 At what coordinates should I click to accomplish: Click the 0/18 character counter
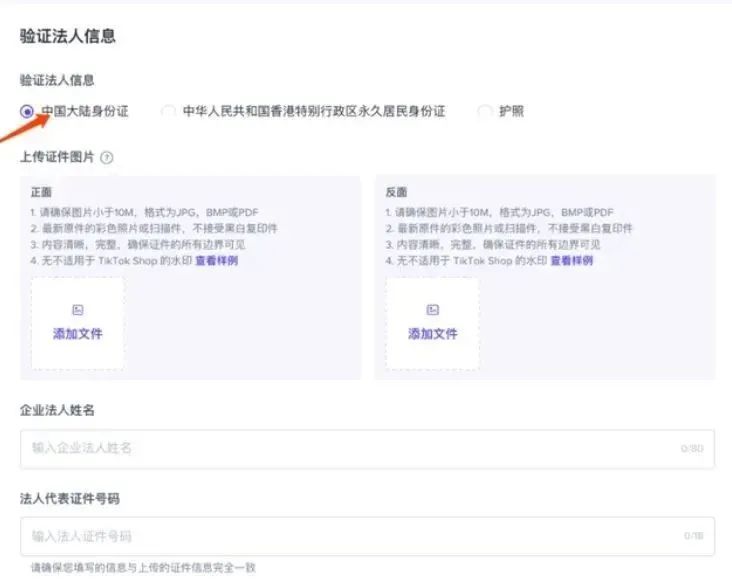tap(693, 536)
